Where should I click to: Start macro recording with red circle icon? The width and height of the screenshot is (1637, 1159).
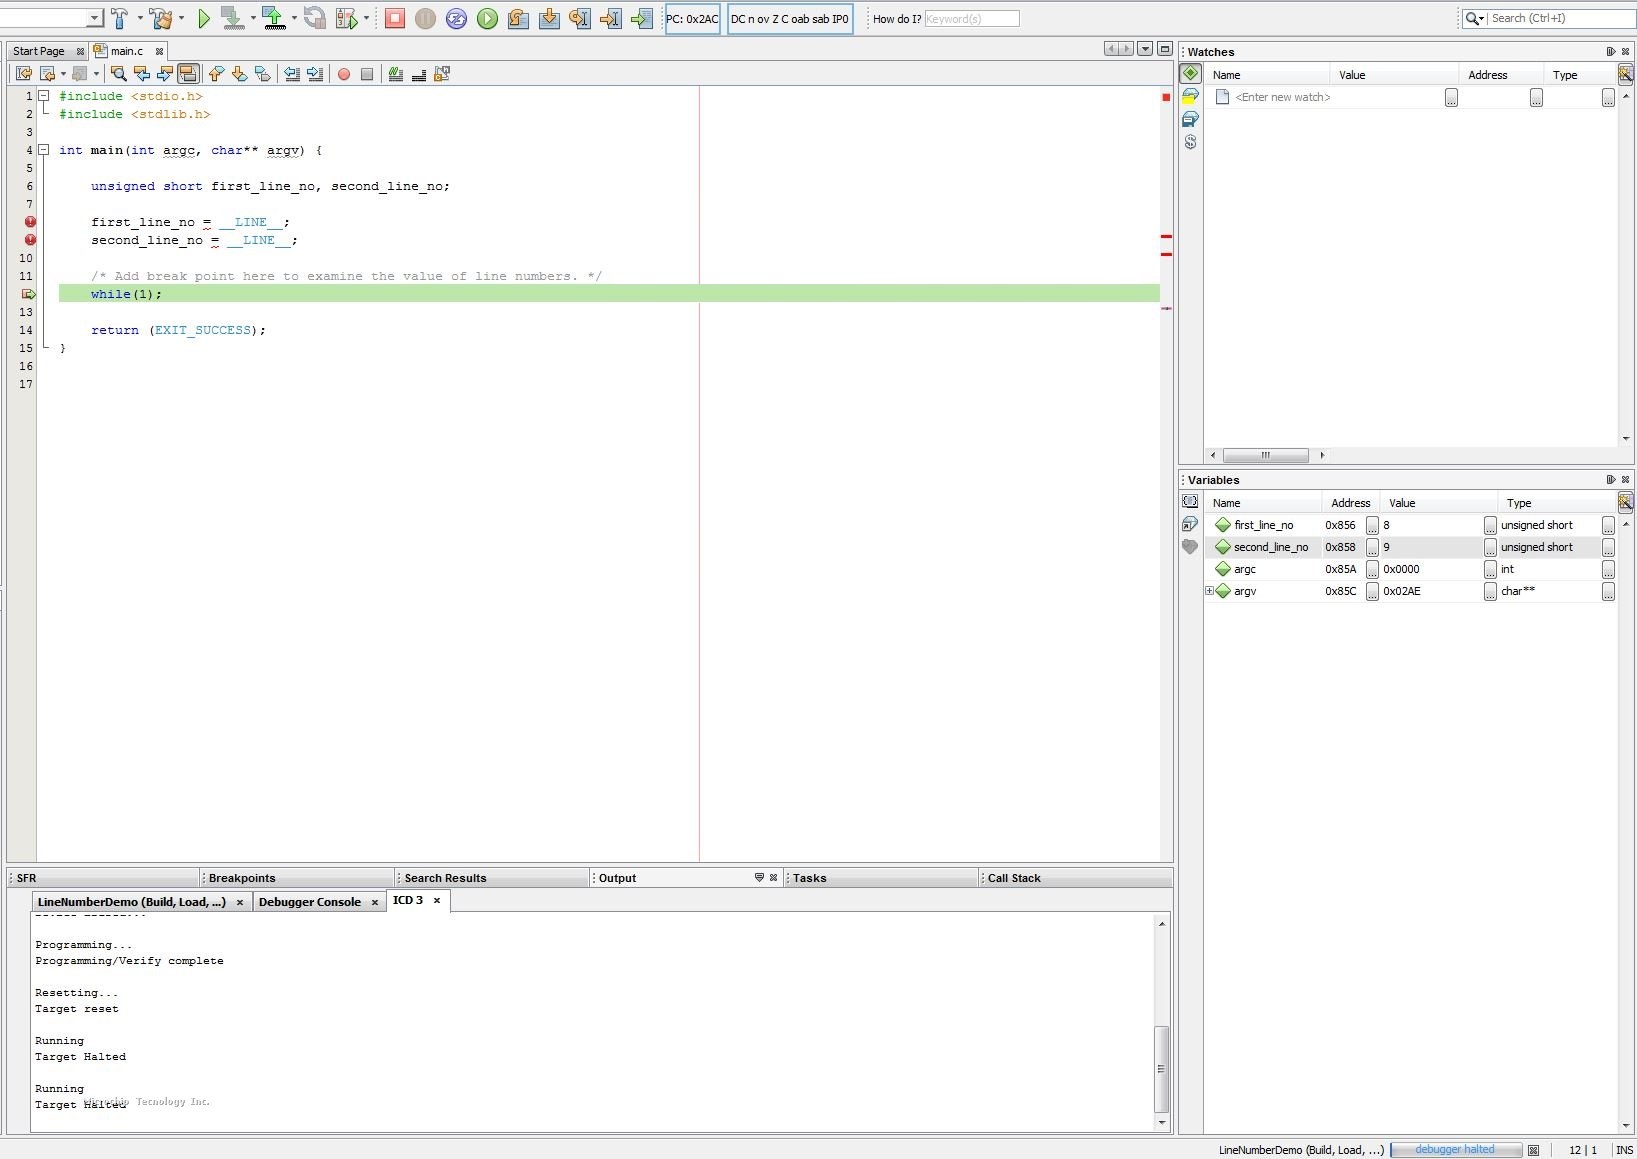(344, 74)
